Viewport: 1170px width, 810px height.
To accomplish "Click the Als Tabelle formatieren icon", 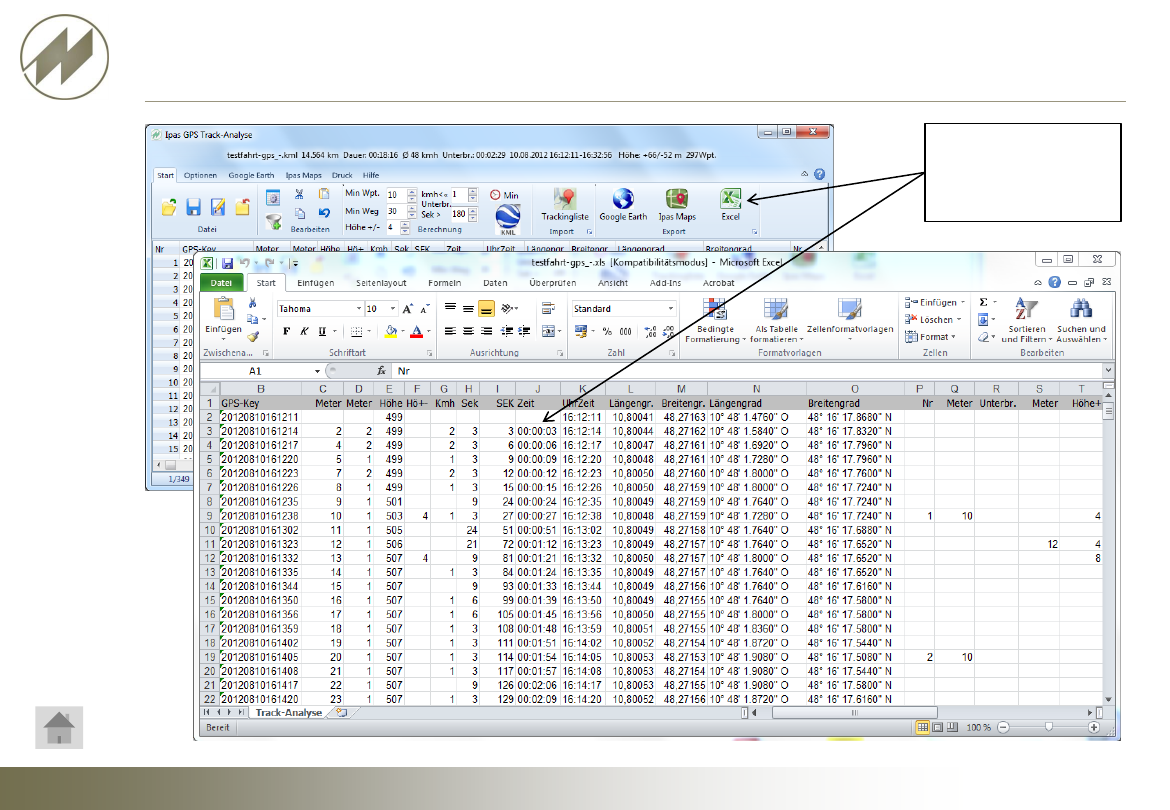I will pyautogui.click(x=775, y=309).
